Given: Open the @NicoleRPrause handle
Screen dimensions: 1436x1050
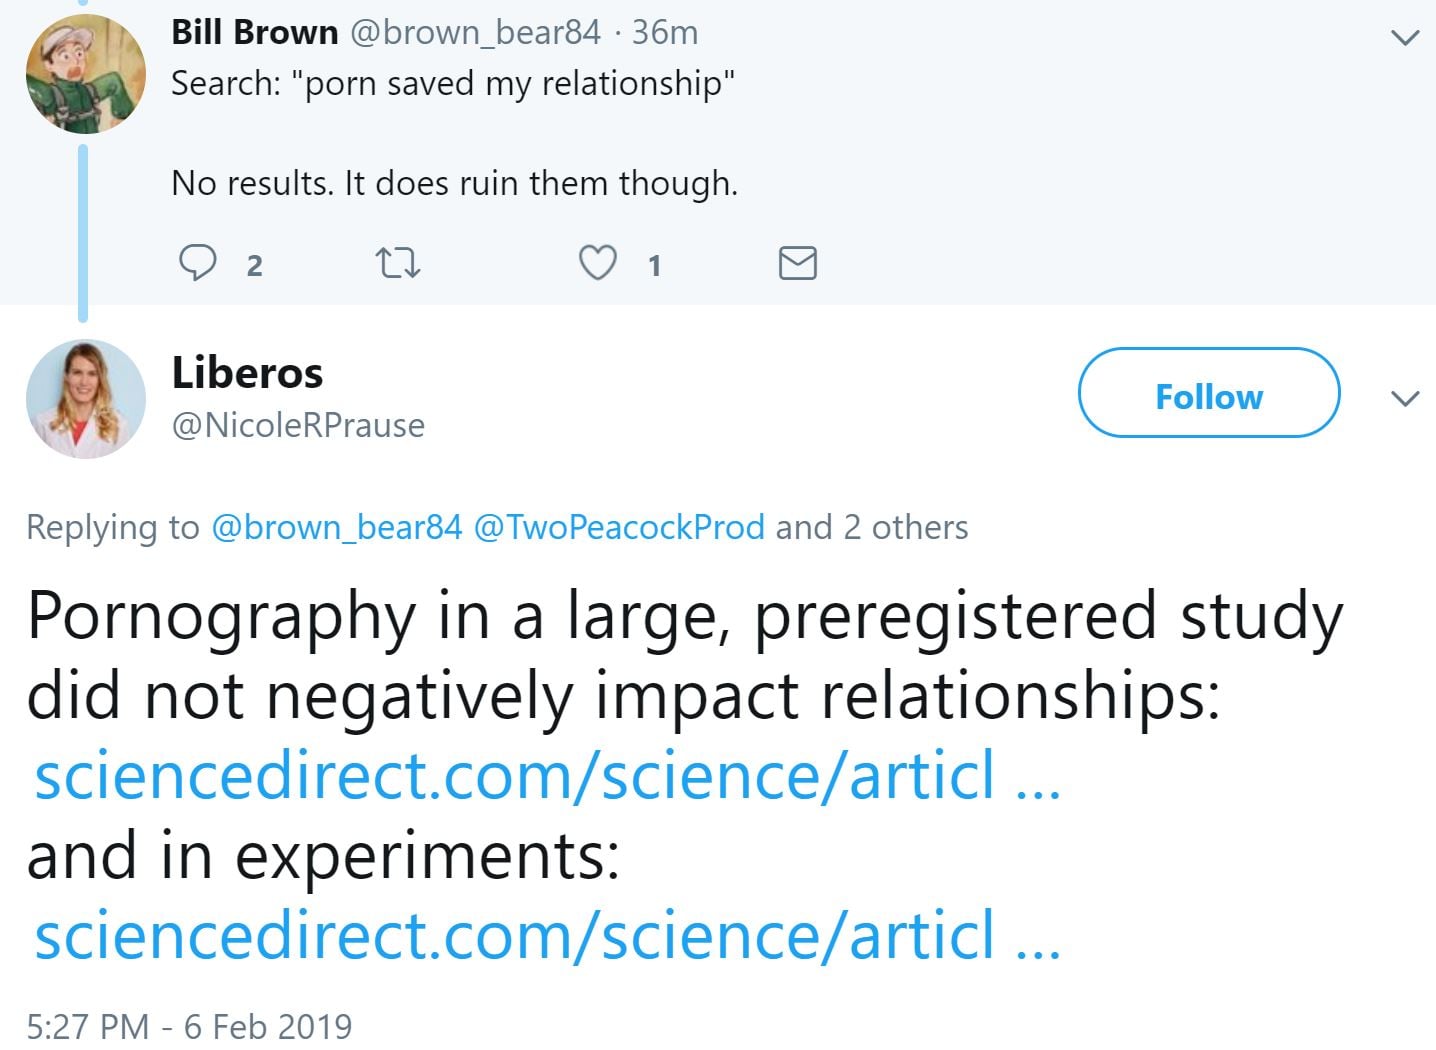Looking at the screenshot, I should pos(298,425).
